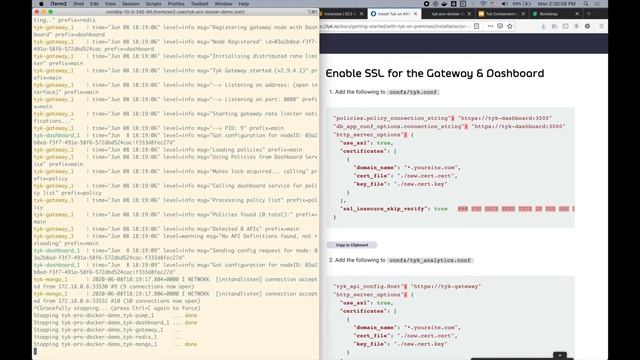Open a new browser tab with plus button
This screenshot has width=640, height=360.
coord(589,14)
